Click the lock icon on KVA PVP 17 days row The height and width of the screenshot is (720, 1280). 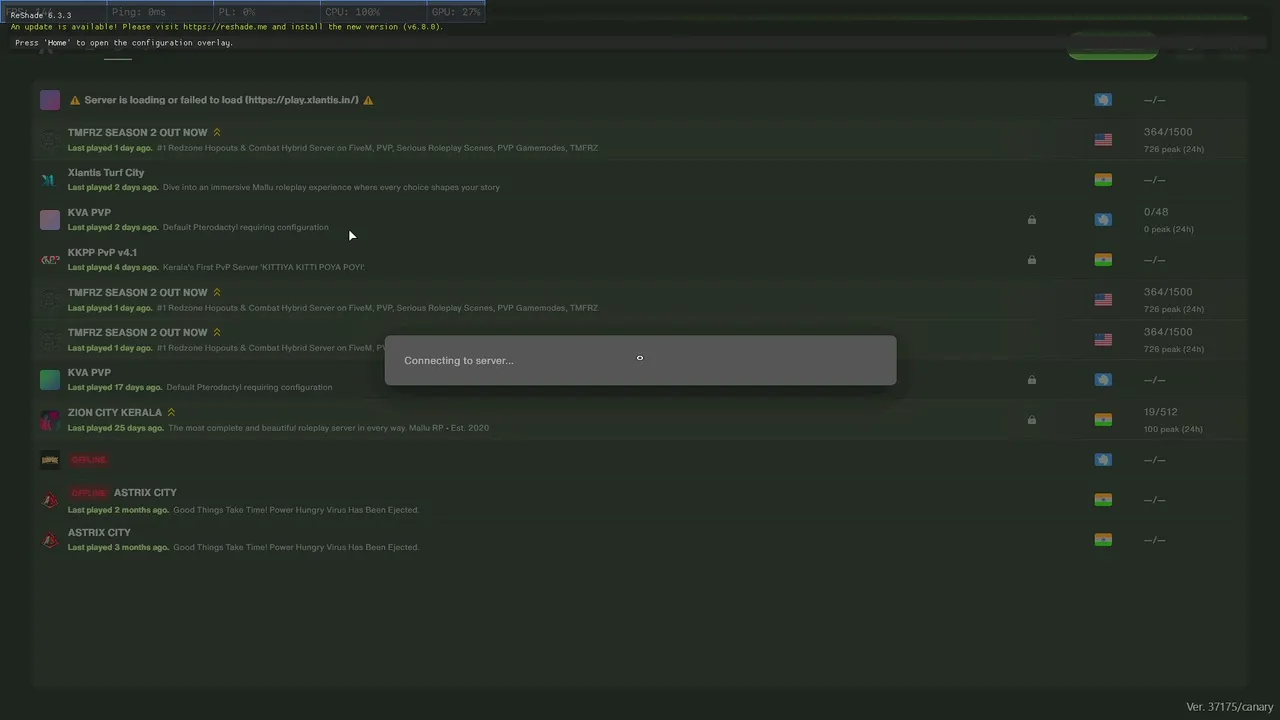(x=1032, y=380)
